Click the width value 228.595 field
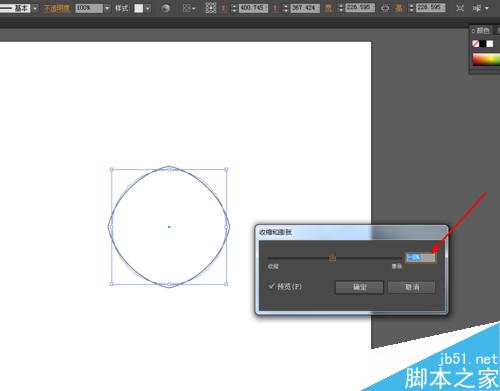This screenshot has width=500, height=391. point(360,8)
